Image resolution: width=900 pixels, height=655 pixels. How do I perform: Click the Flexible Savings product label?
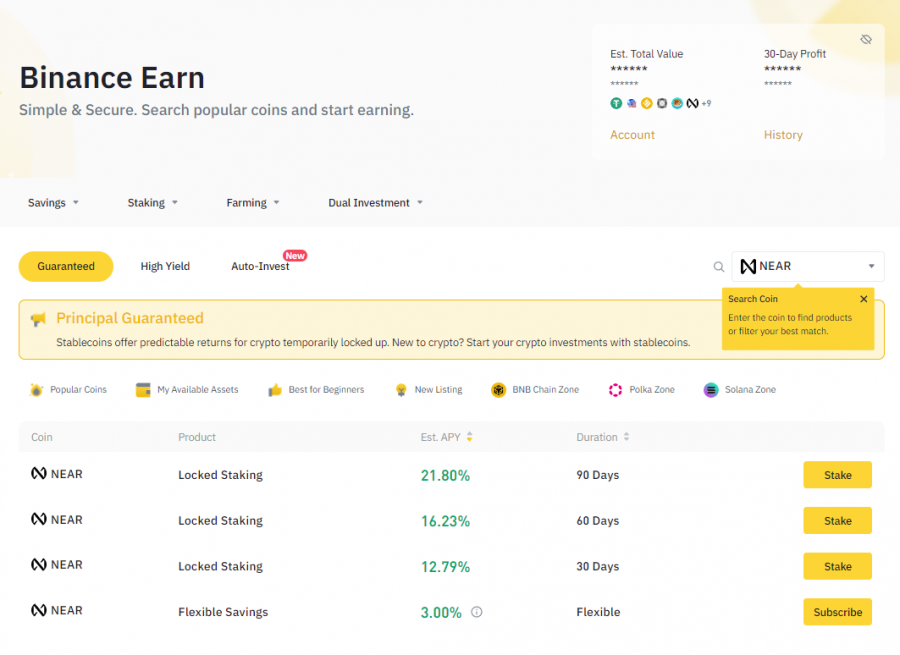pos(223,612)
